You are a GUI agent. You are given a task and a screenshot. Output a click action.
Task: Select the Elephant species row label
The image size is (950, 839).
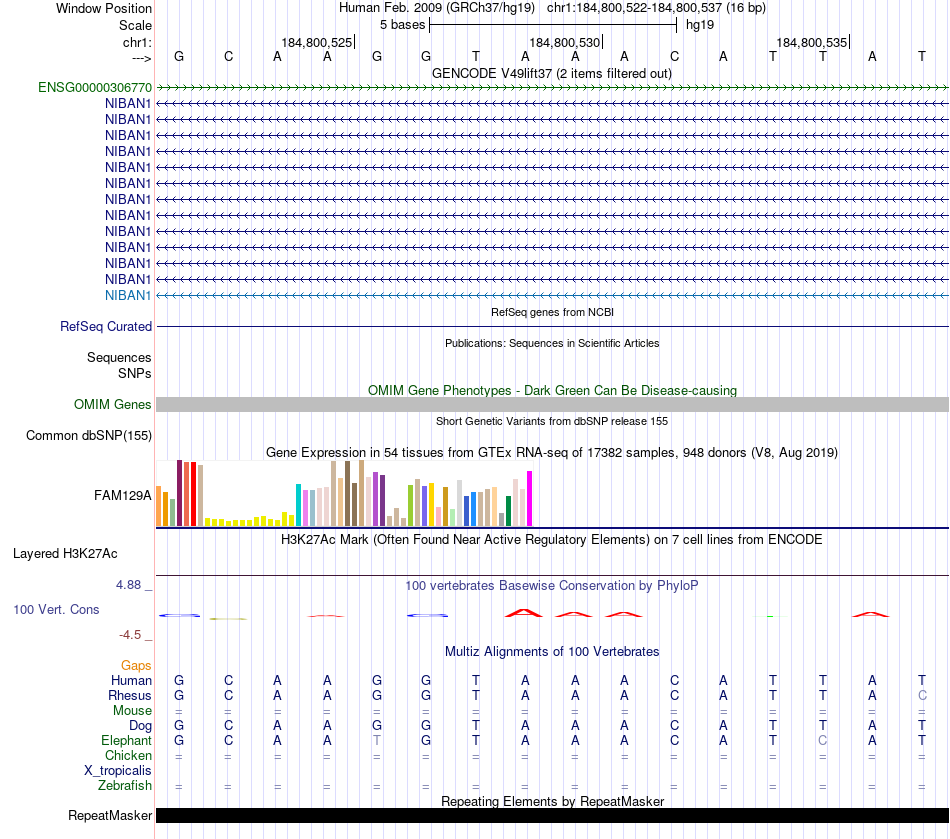tap(126, 740)
